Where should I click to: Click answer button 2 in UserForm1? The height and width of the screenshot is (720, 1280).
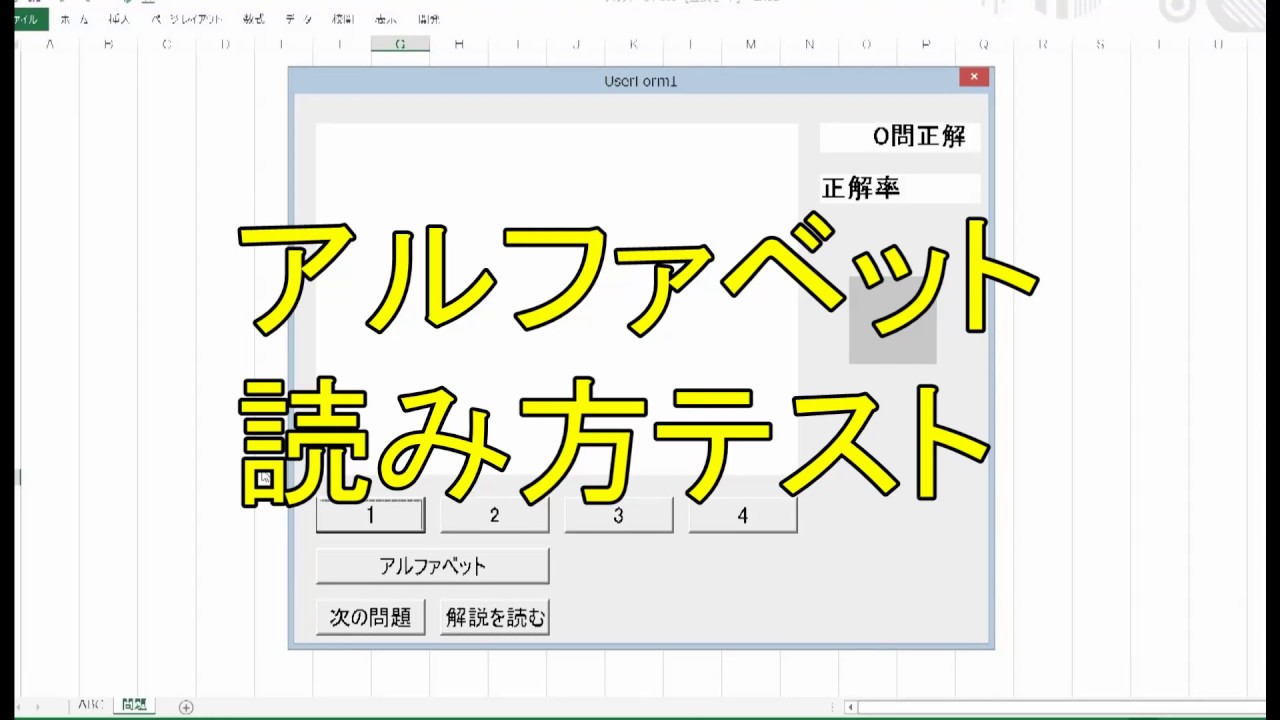[494, 515]
